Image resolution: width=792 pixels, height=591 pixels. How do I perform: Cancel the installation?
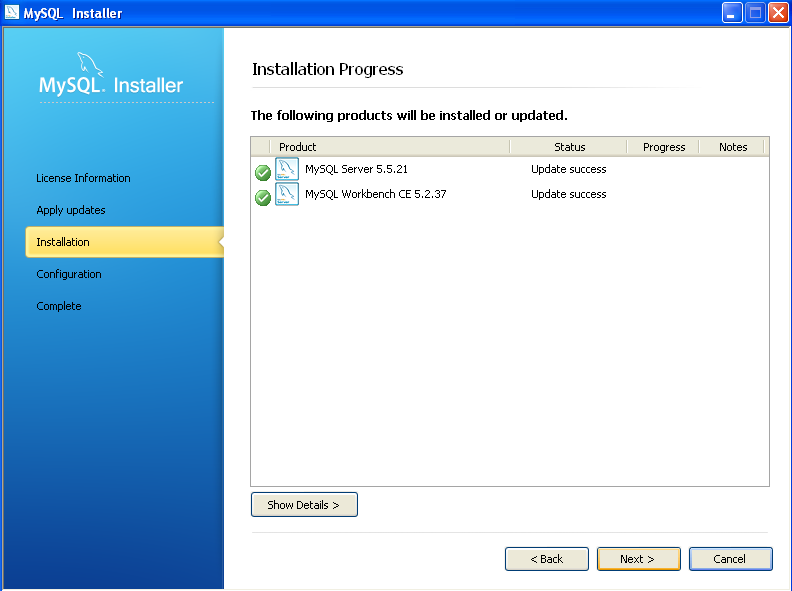pos(730,559)
